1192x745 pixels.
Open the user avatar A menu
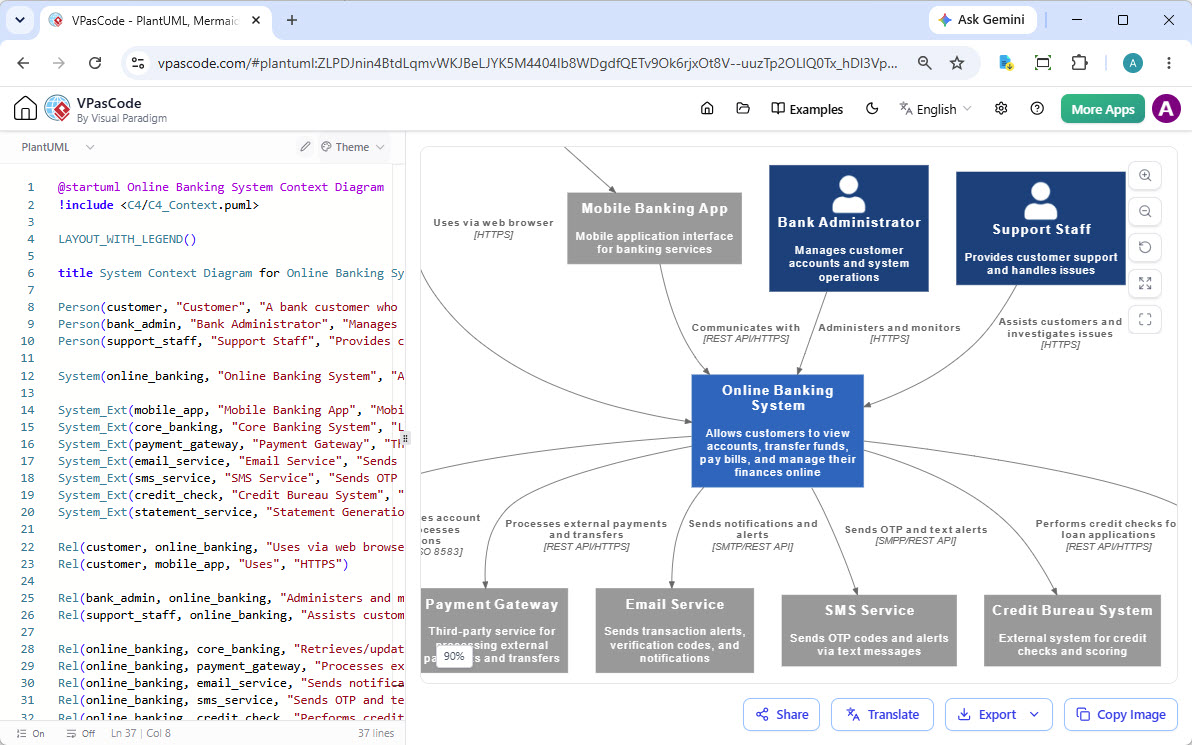[x=1166, y=109]
